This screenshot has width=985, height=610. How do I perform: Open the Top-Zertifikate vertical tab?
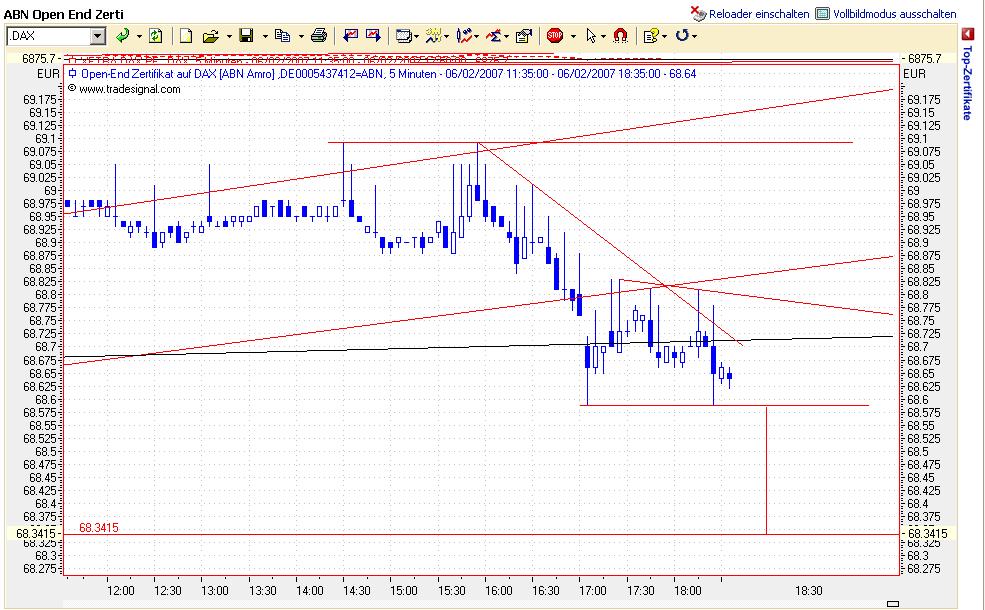tap(967, 82)
